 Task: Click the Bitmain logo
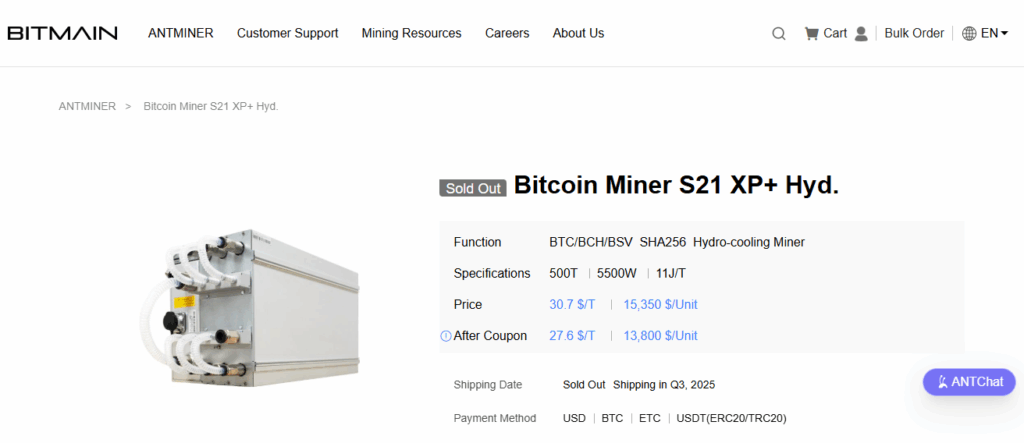(x=62, y=33)
